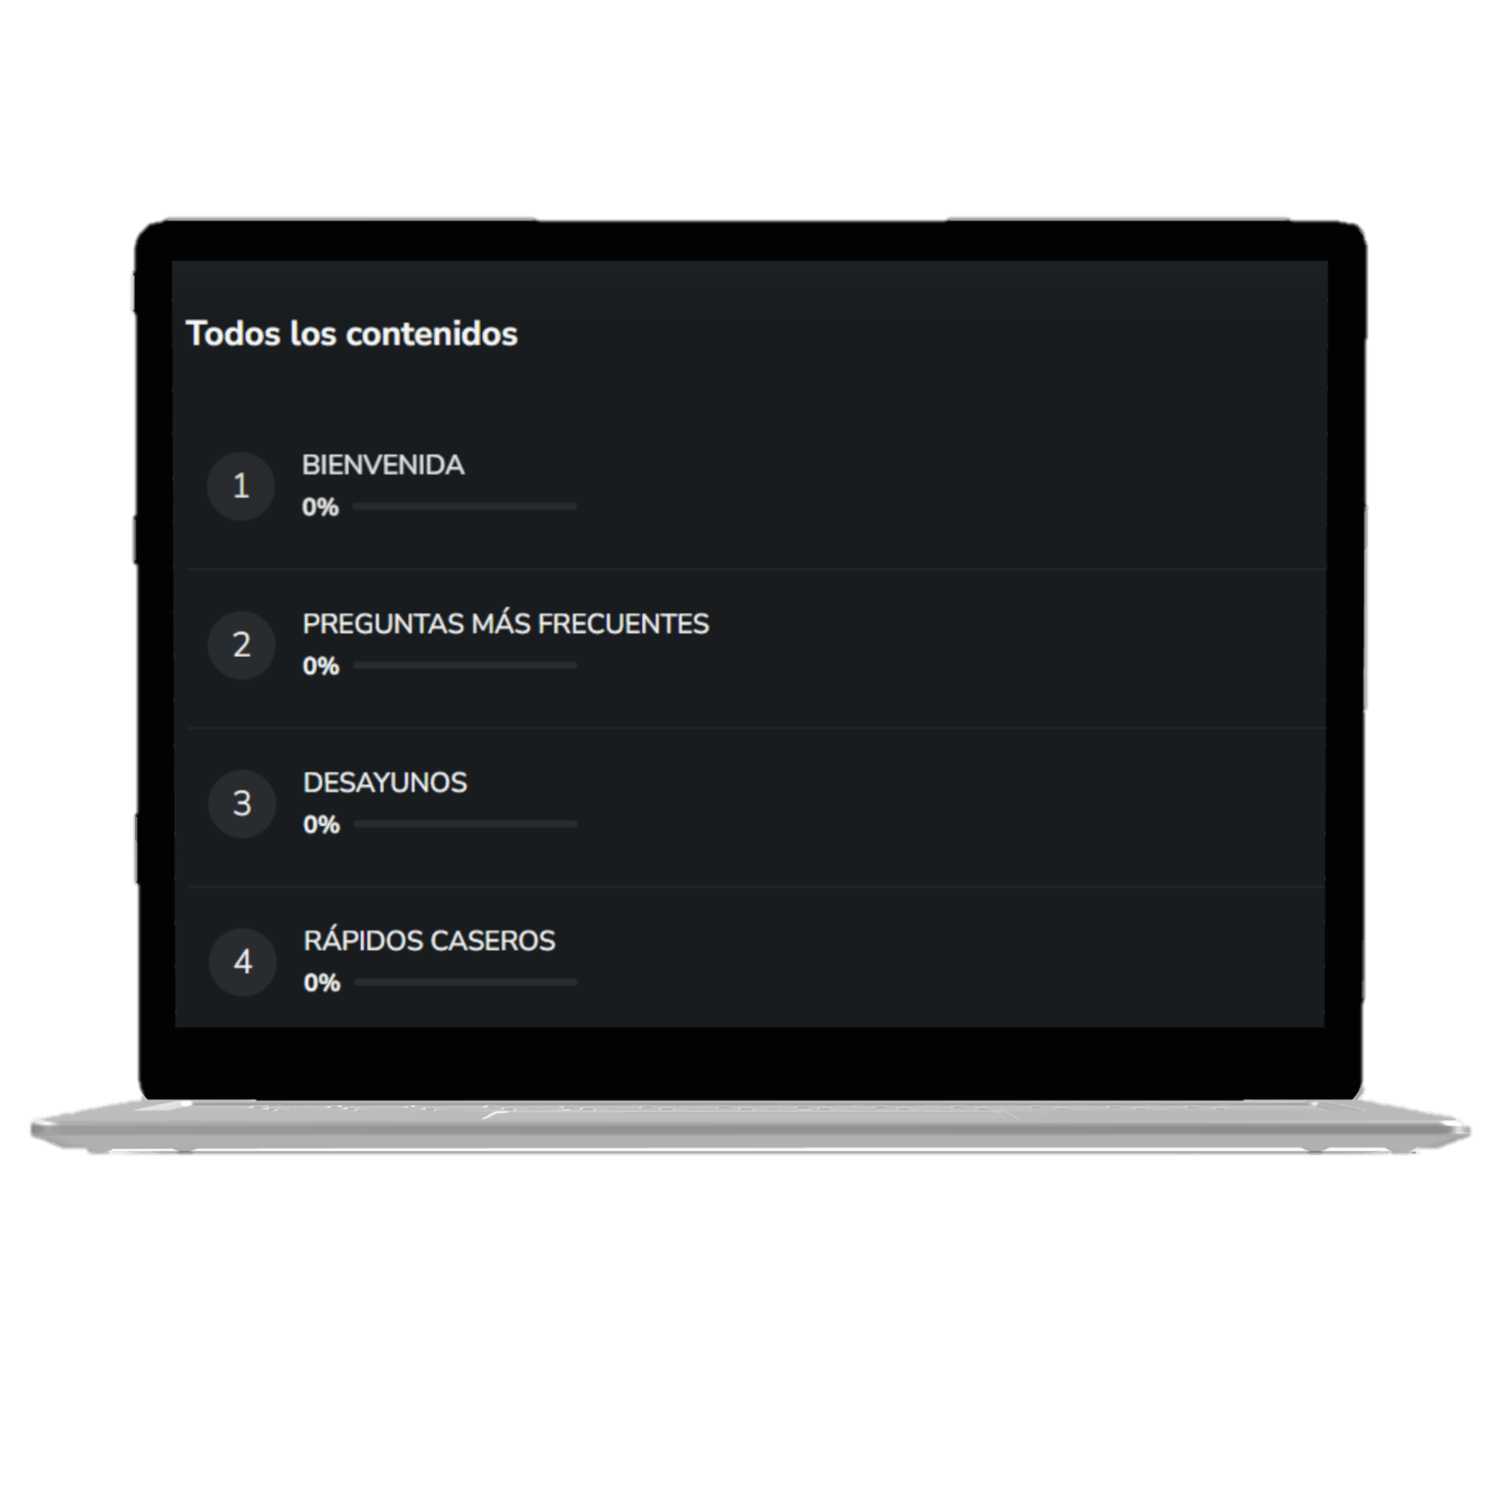This screenshot has height=1500, width=1500.
Task: Click the number 1 circle badge
Action: coord(241,486)
